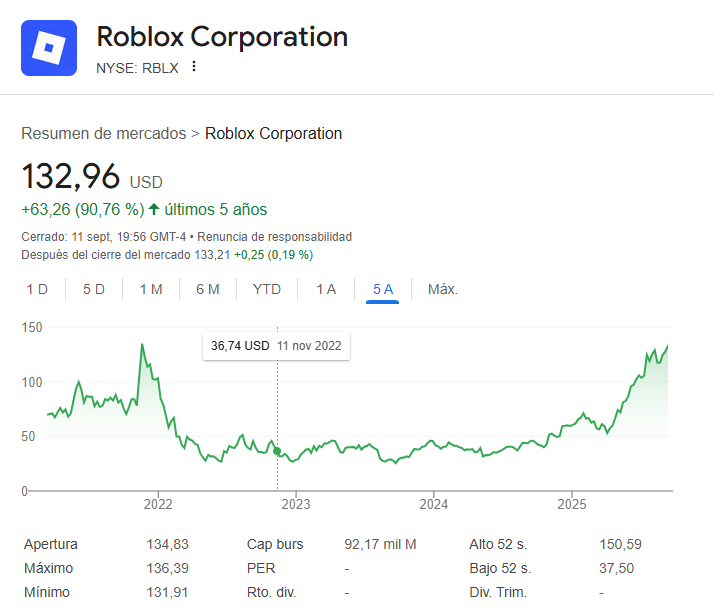Screen dimensions: 714x613
Task: Click the Bajo 52 s. label
Action: click(x=500, y=568)
